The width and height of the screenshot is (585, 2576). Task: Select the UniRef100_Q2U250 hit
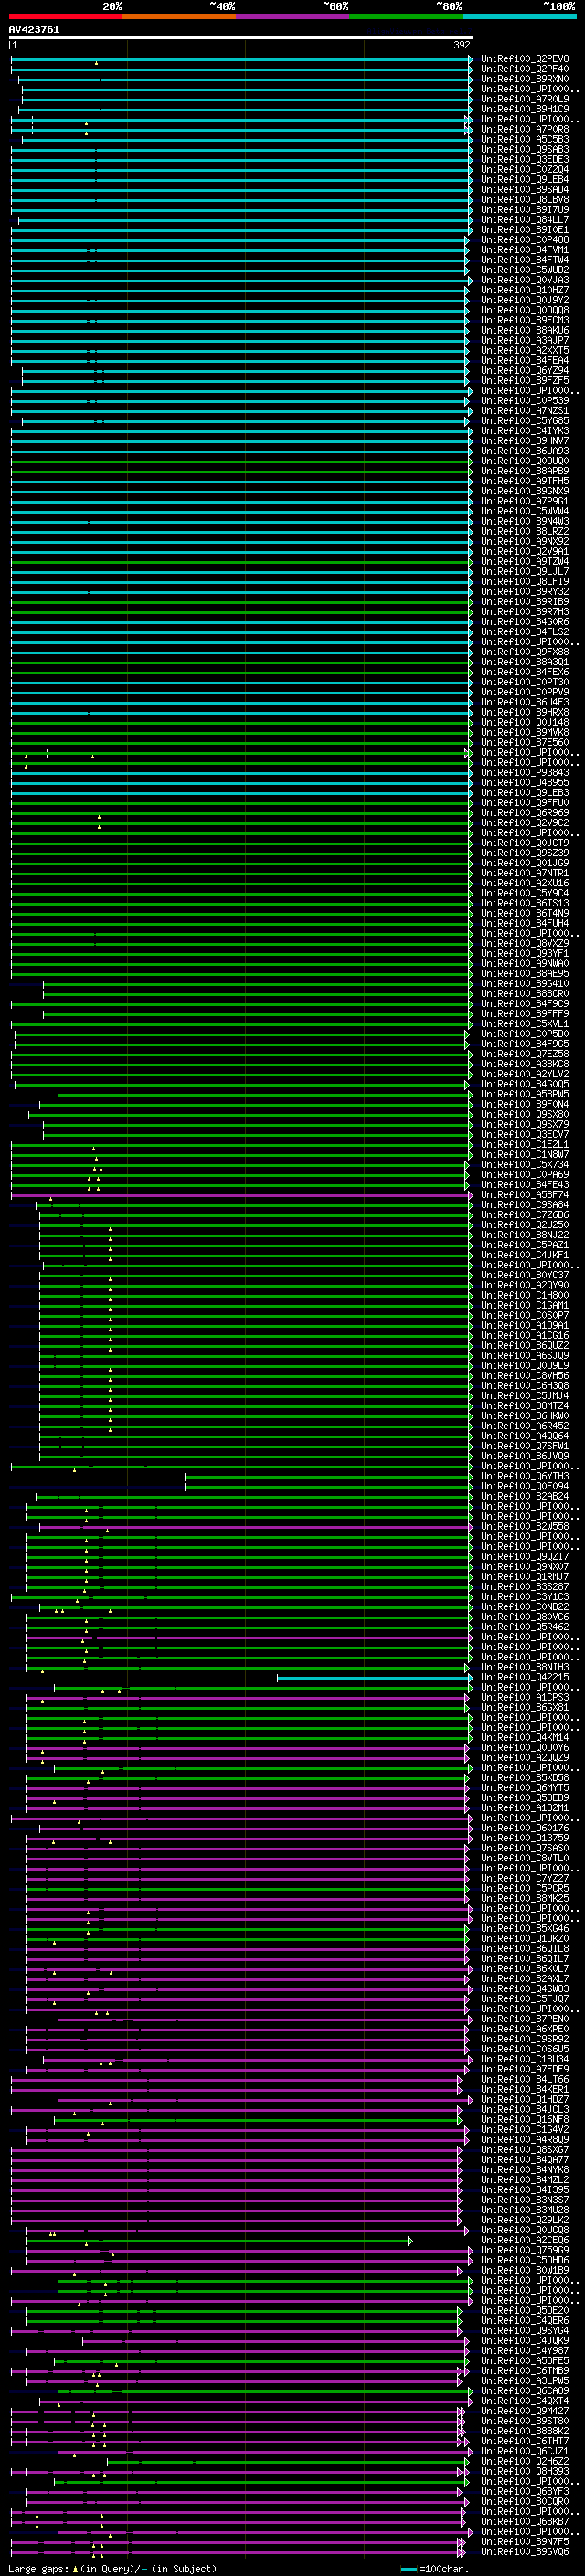pos(525,1225)
